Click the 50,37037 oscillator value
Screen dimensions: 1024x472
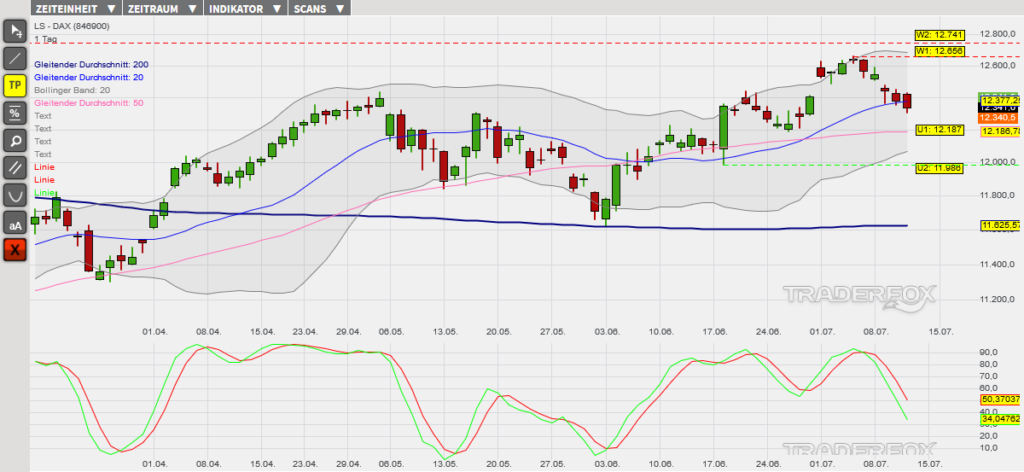tap(1000, 399)
